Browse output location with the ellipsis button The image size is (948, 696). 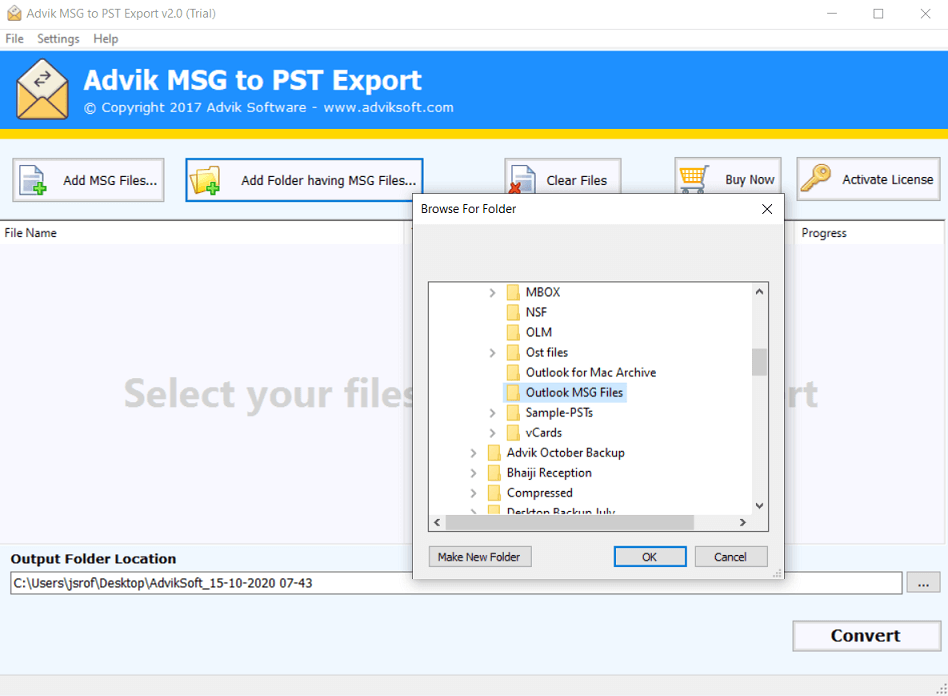pos(923,583)
